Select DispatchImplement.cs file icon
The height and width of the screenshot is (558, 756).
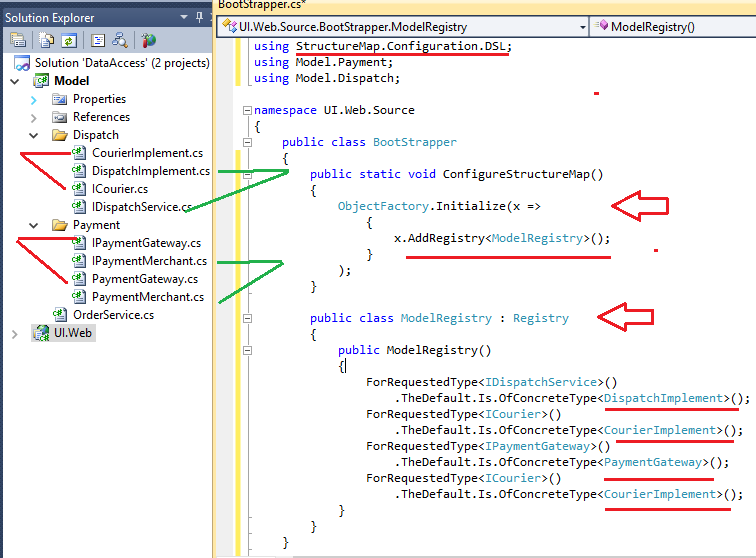[79, 171]
